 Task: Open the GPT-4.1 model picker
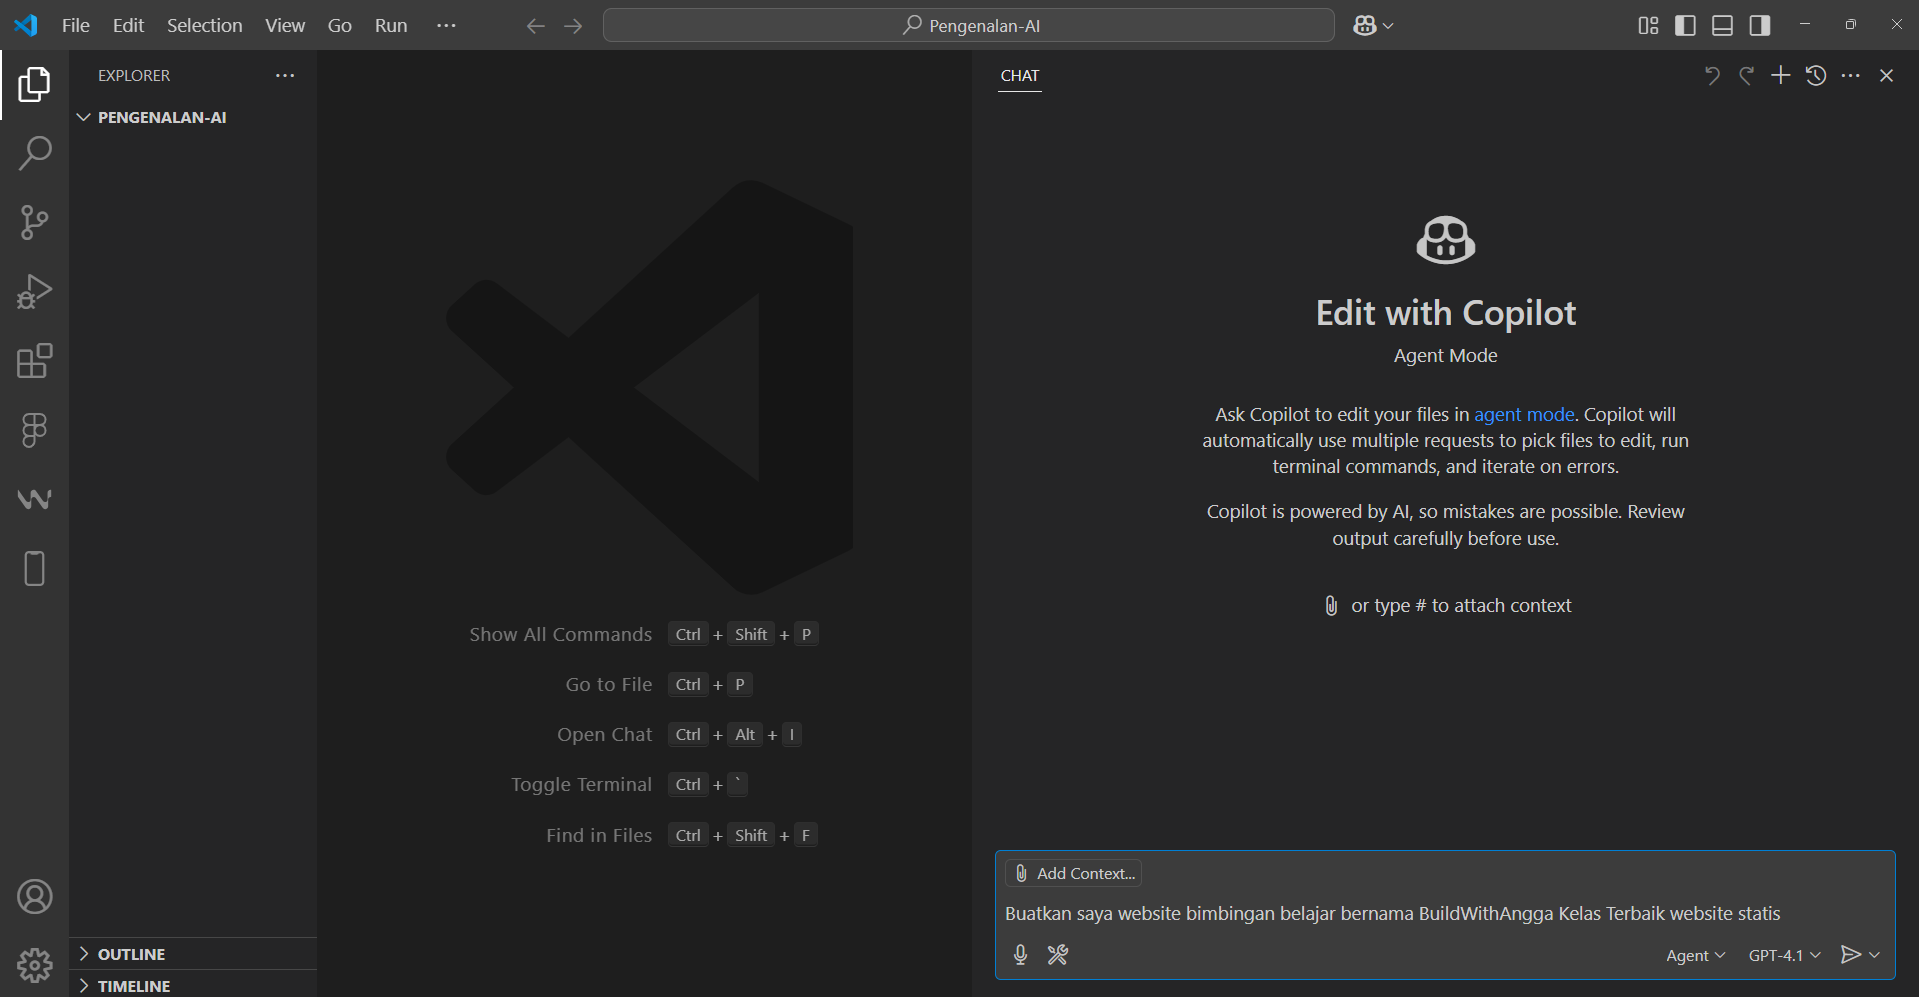point(1784,955)
